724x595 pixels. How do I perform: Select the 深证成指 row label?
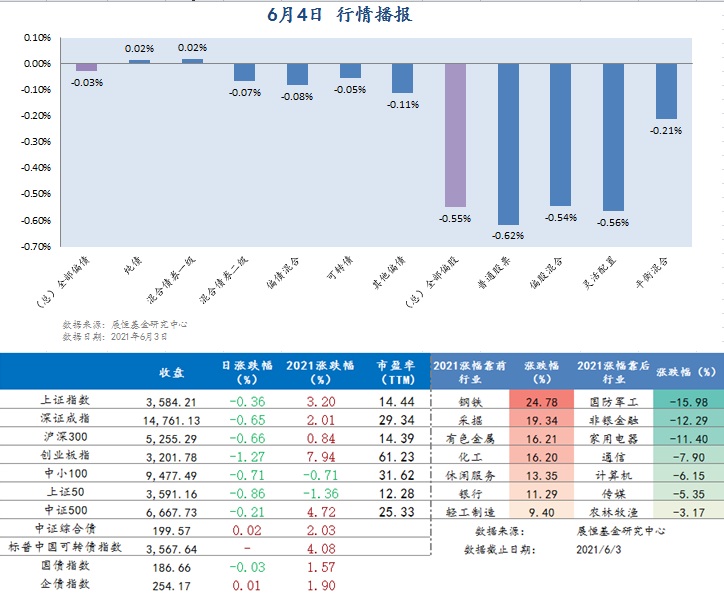point(65,419)
